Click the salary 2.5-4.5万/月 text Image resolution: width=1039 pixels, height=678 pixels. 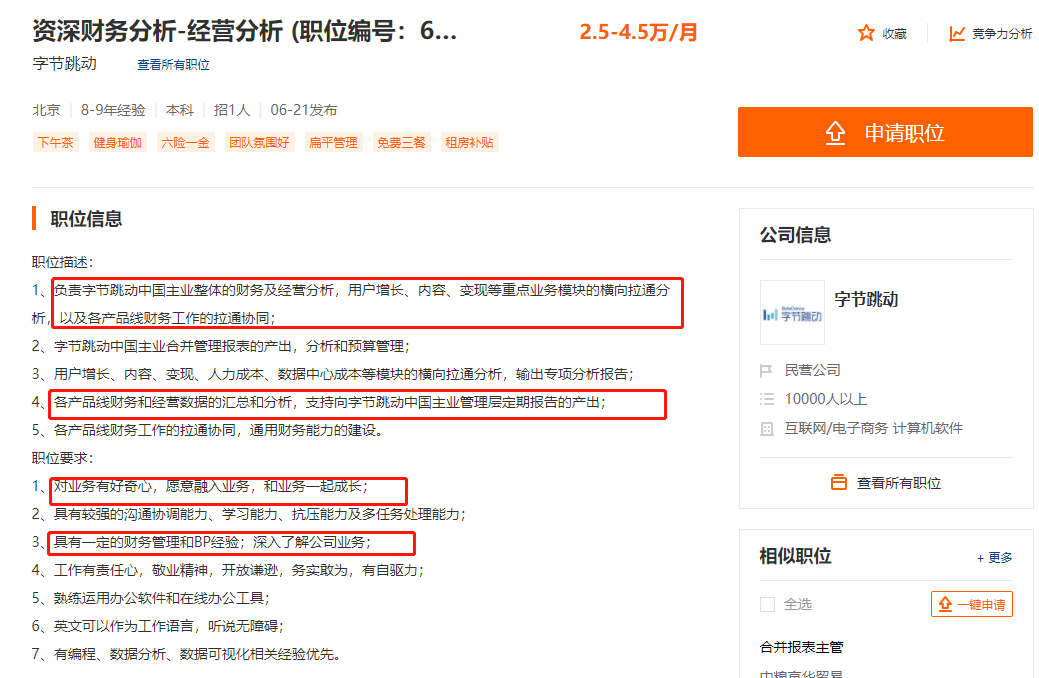click(x=639, y=32)
